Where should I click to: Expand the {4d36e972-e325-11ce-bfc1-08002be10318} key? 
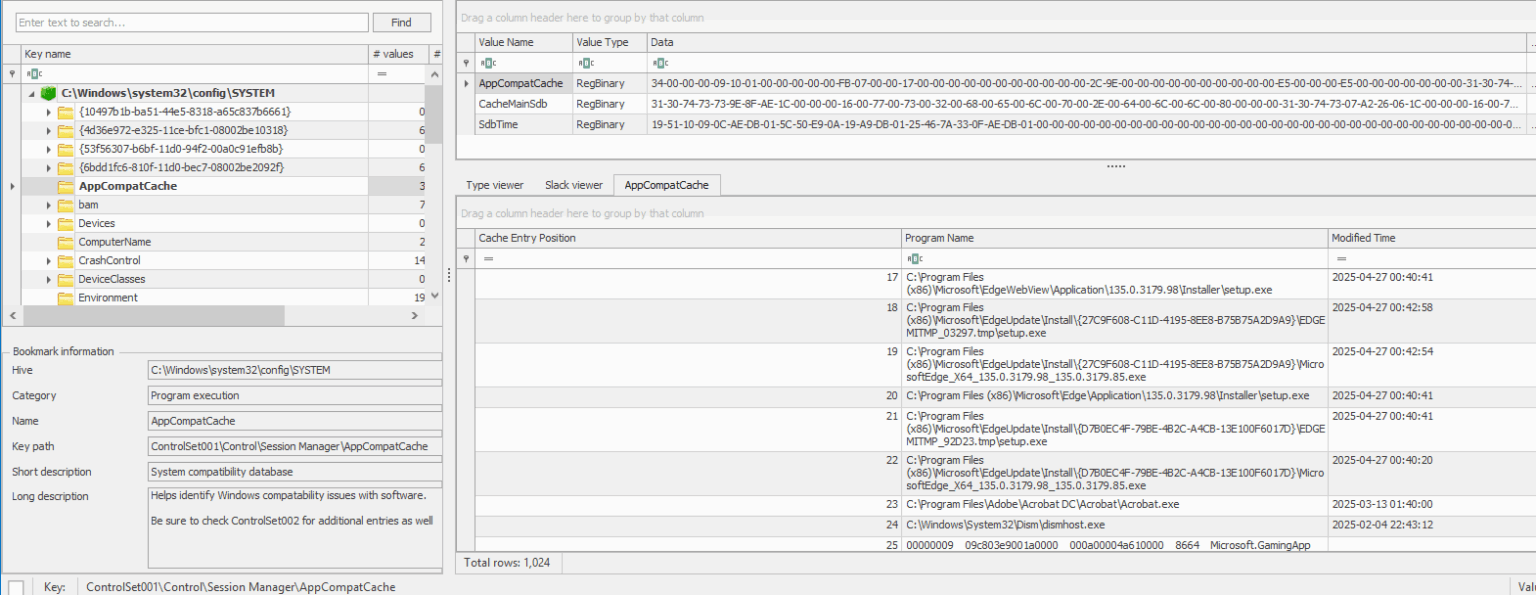pyautogui.click(x=48, y=129)
